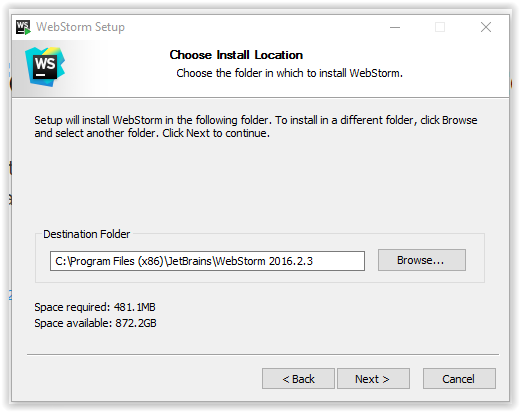Open the Browse... folder picker
Screen dimensions: 520x412
422,260
